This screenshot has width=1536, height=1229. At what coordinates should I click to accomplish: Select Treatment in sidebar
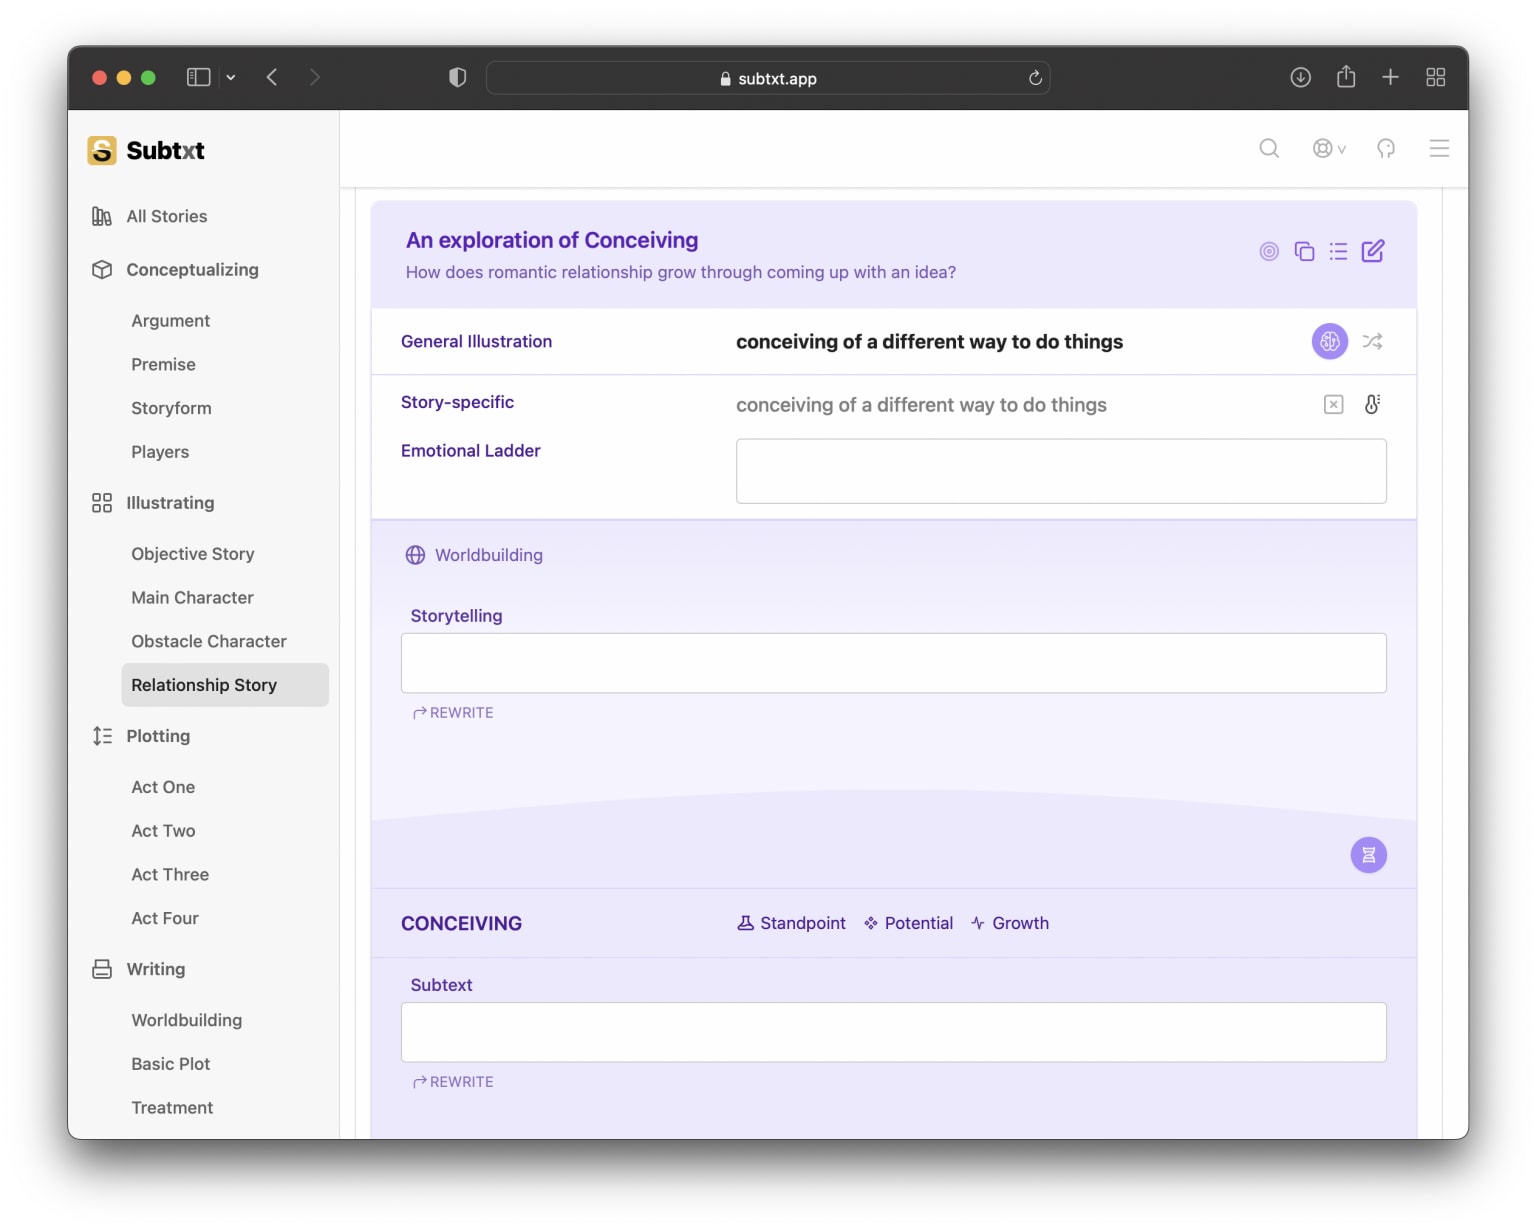click(172, 1108)
